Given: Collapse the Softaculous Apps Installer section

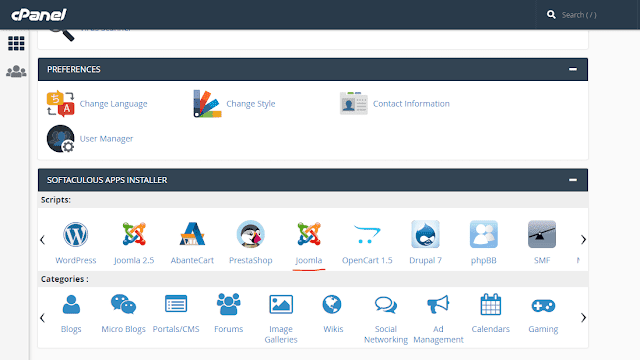Looking at the screenshot, I should pyautogui.click(x=573, y=180).
